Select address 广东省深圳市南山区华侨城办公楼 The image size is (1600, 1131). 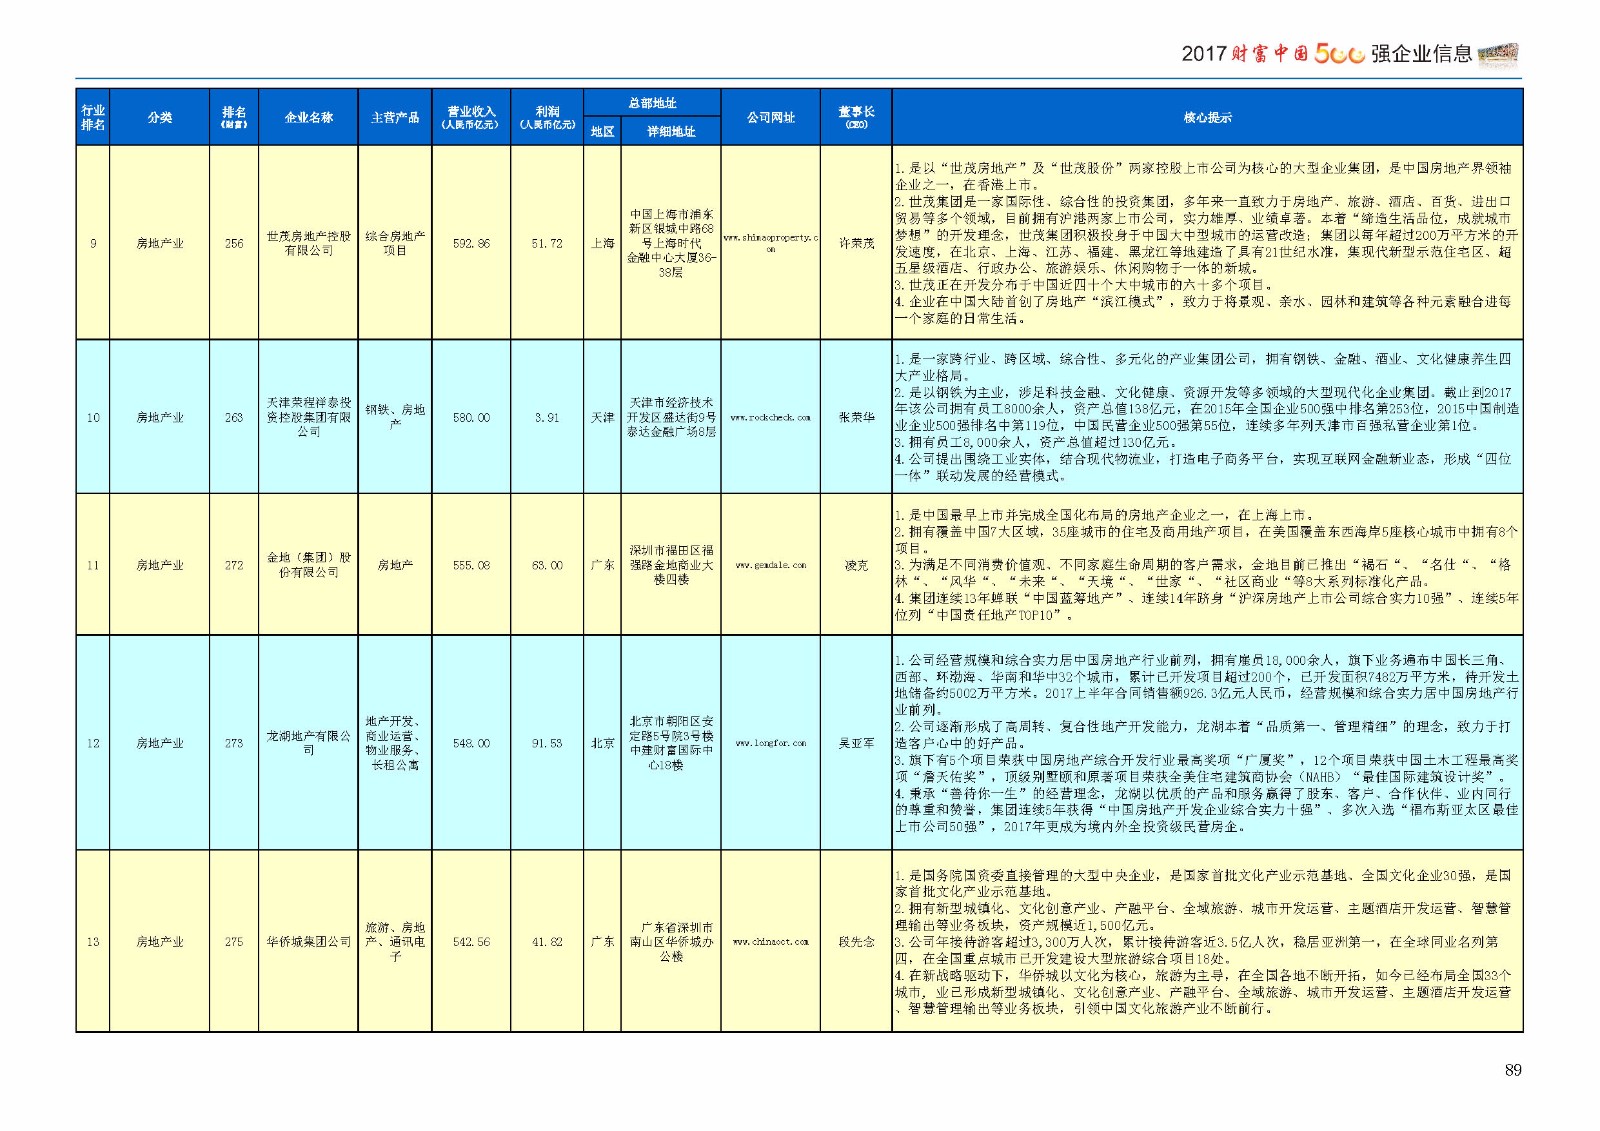(671, 942)
